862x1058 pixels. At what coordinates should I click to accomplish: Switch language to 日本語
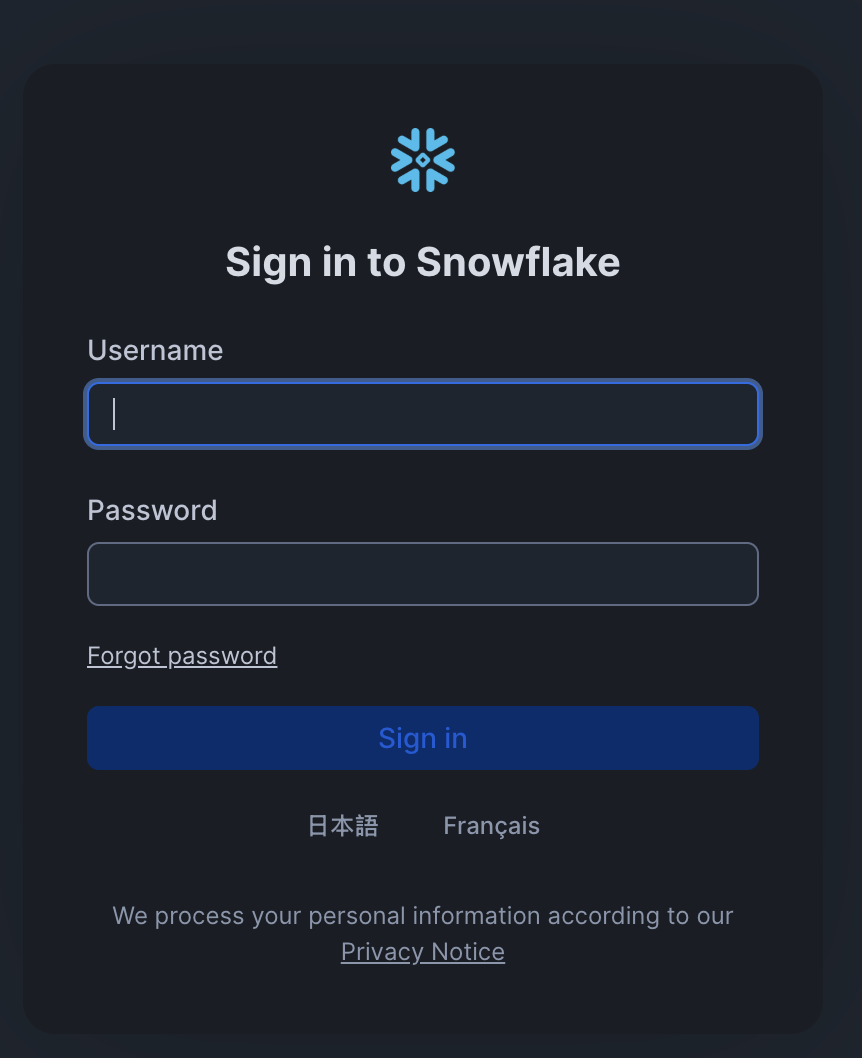click(343, 826)
